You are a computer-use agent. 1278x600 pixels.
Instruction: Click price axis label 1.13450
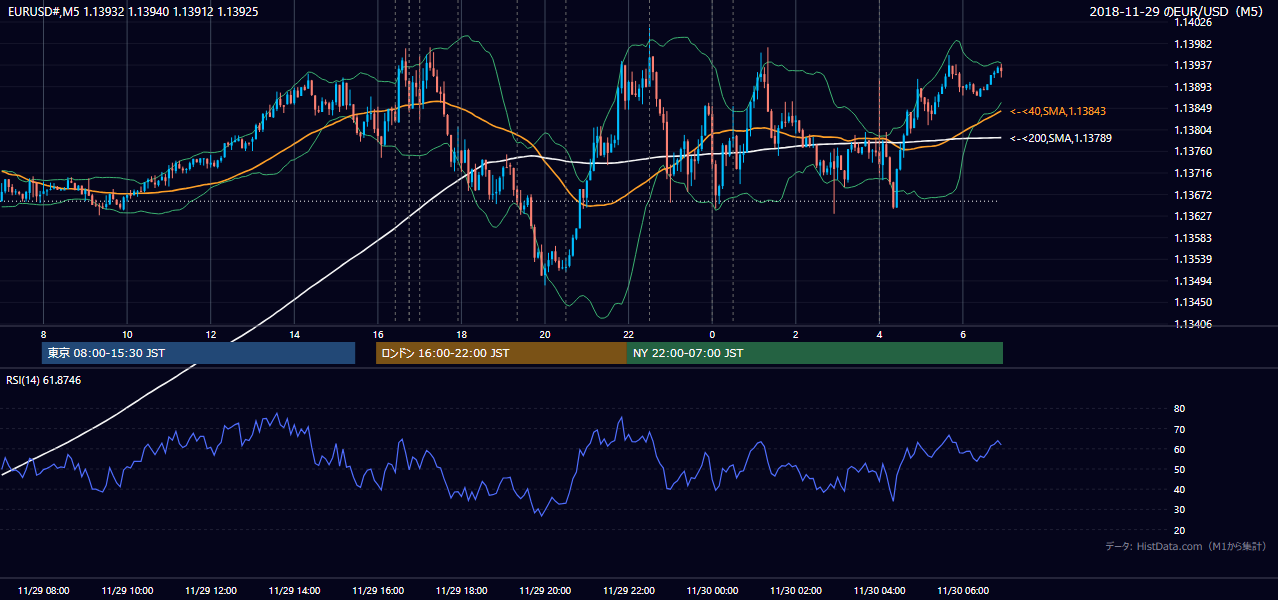(x=1192, y=302)
